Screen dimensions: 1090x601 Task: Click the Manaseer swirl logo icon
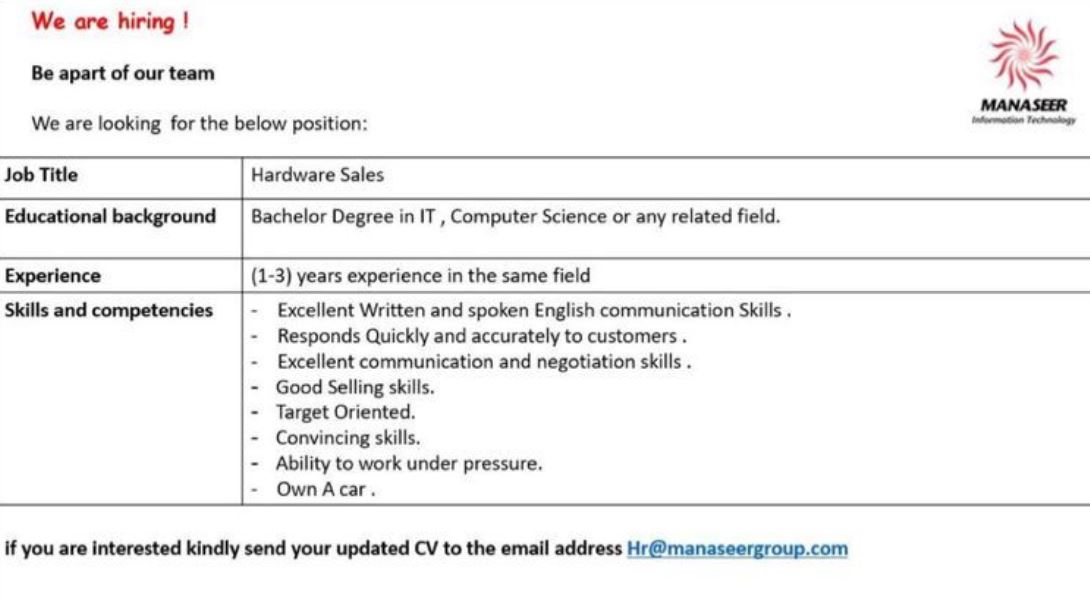(x=1024, y=56)
